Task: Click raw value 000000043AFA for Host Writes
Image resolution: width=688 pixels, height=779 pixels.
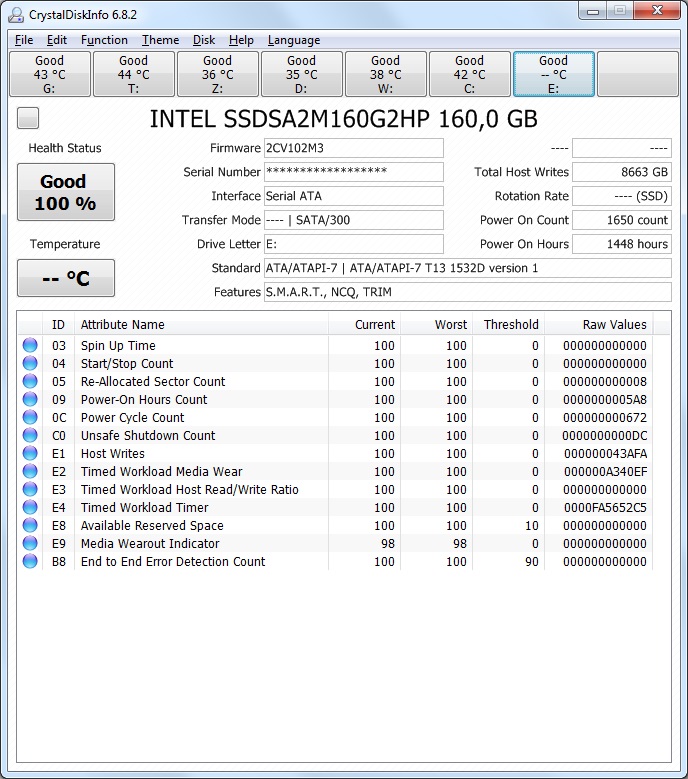Action: 605,454
